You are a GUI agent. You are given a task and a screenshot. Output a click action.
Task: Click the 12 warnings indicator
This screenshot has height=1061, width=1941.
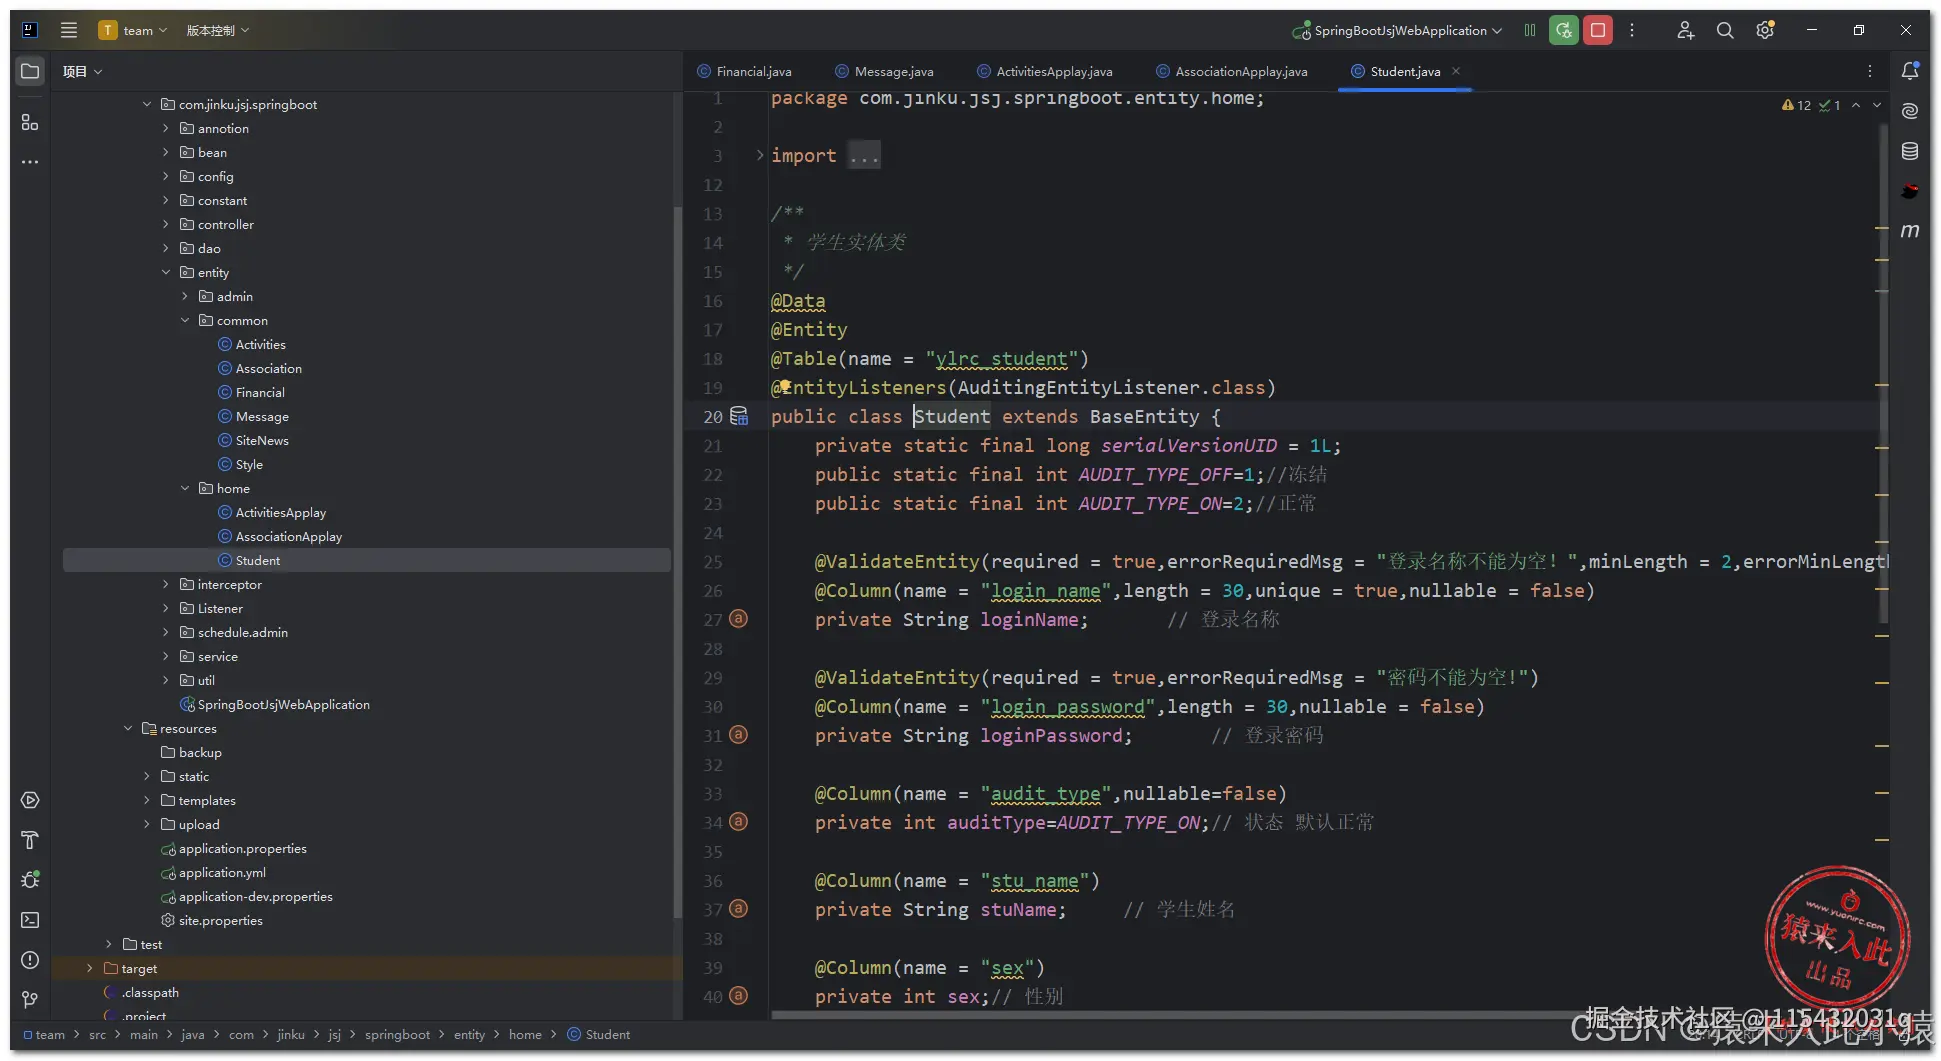pyautogui.click(x=1796, y=105)
